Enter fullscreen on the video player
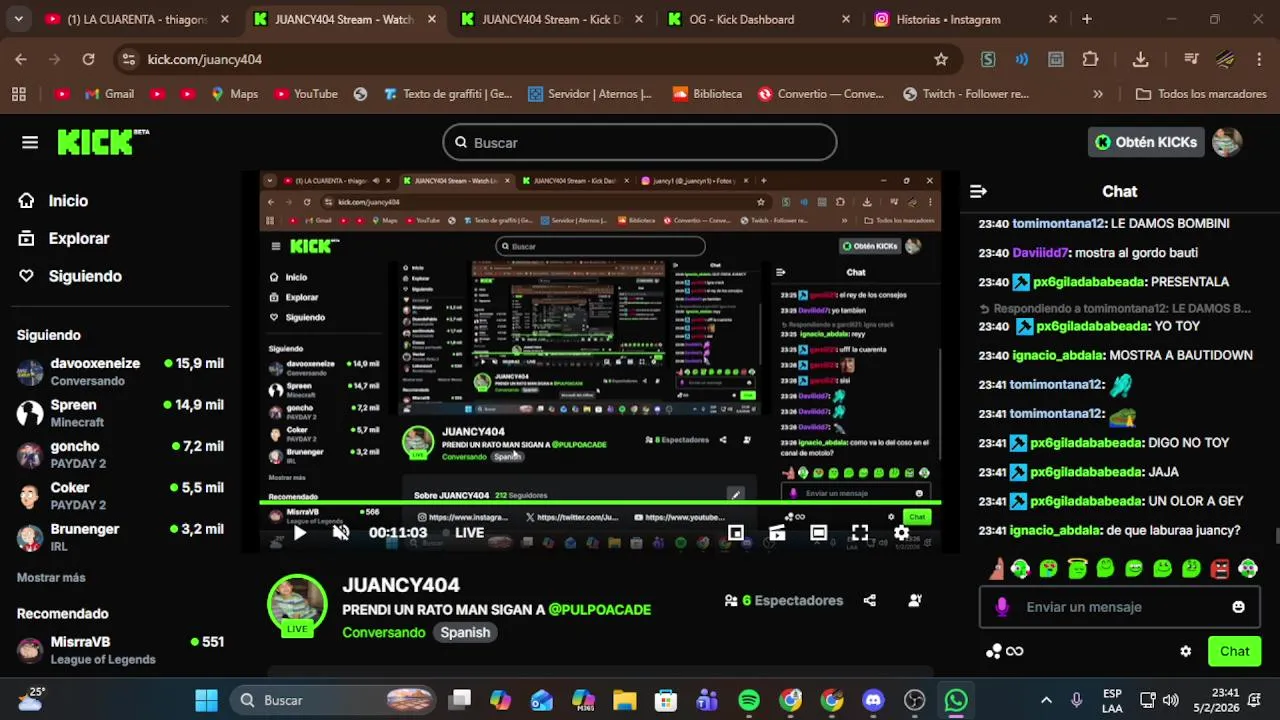 point(860,533)
